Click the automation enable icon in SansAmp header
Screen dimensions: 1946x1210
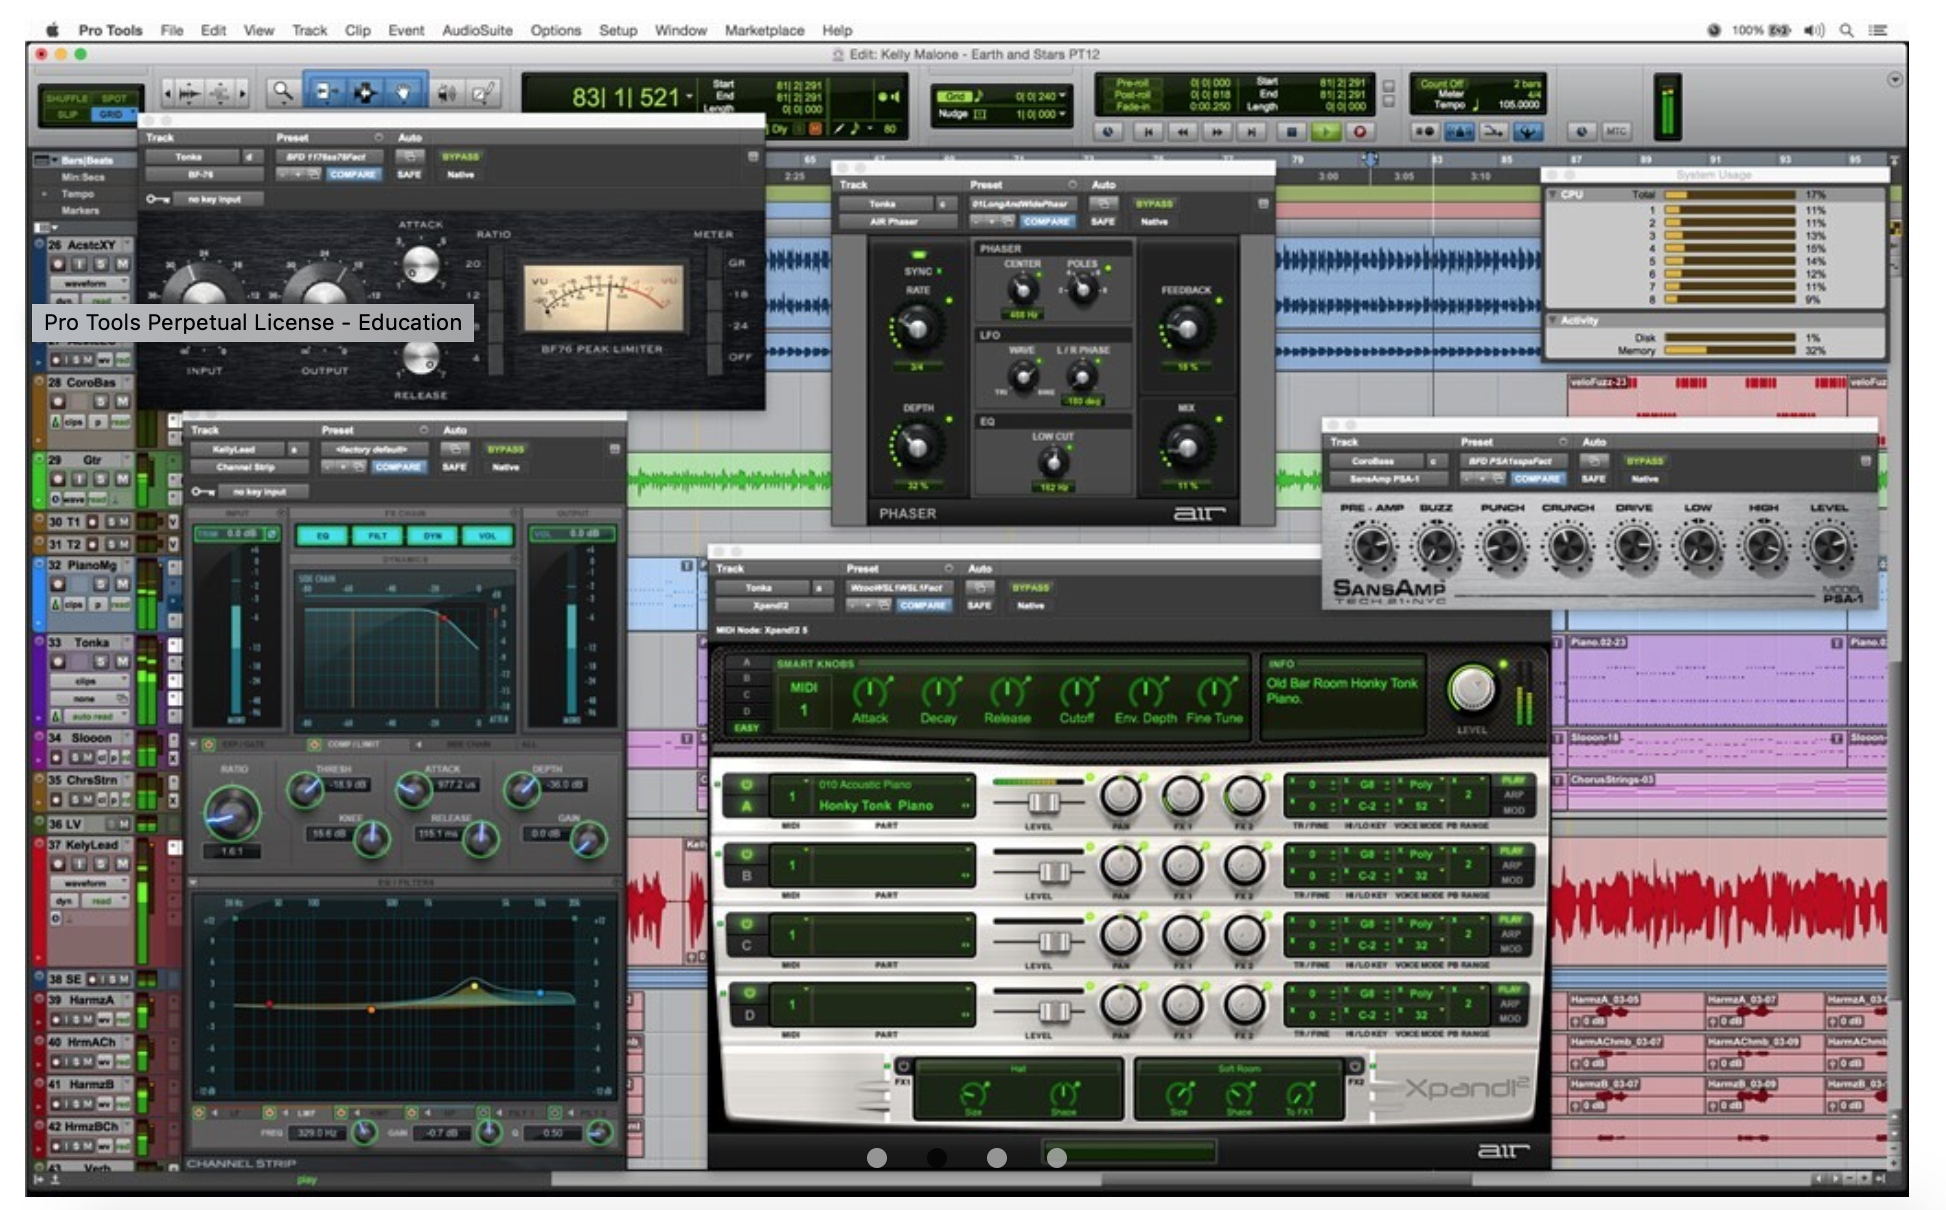point(1594,460)
